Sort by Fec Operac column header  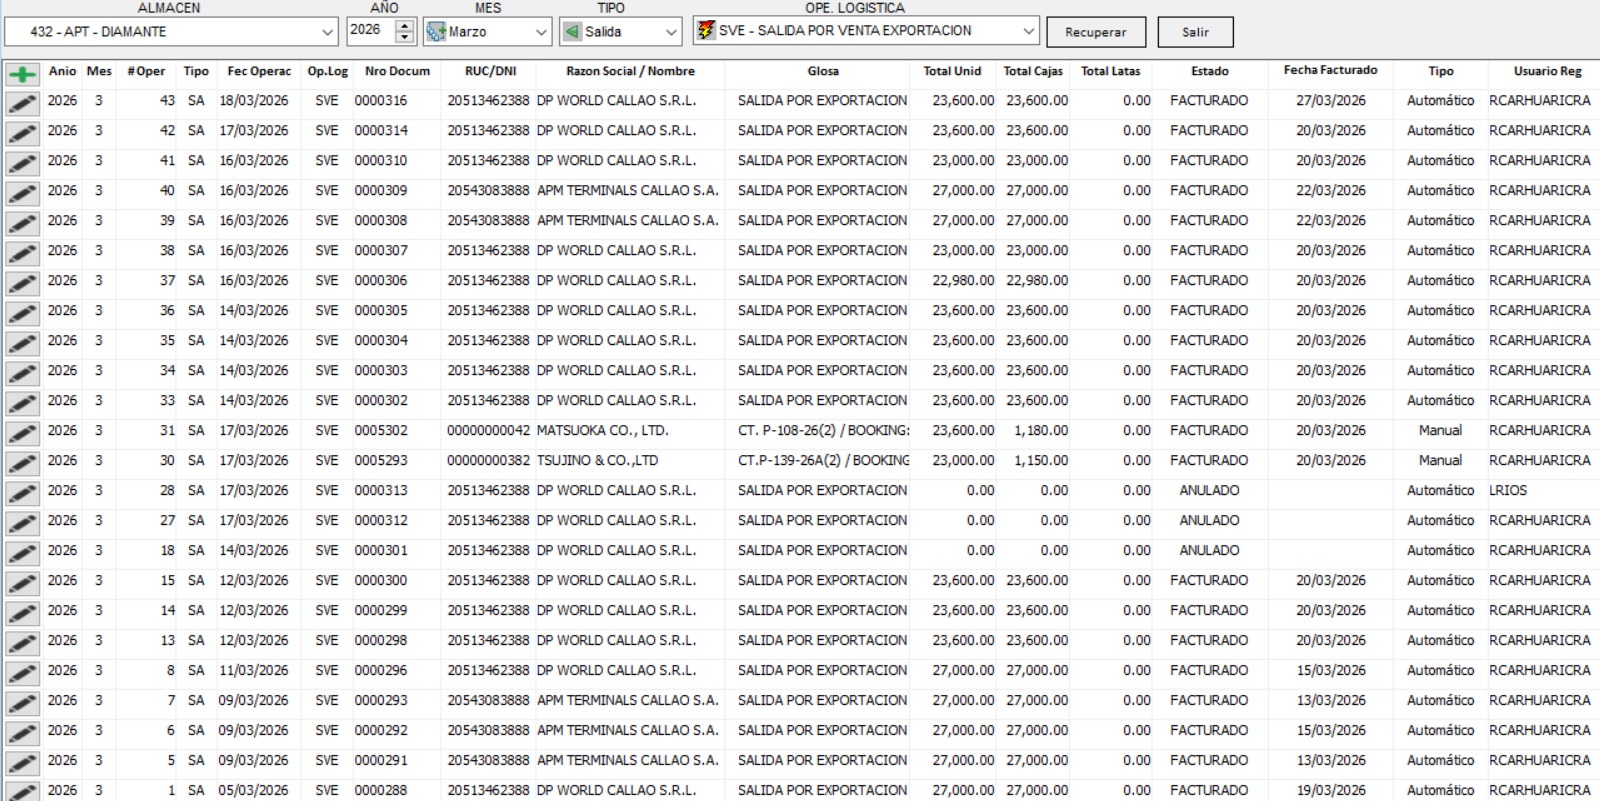tap(259, 71)
